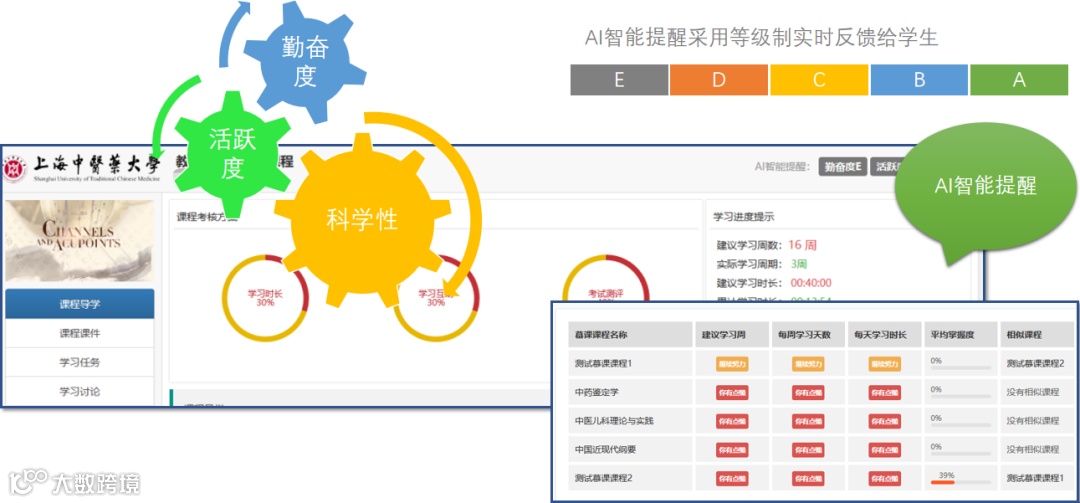Click 没有相似课程 in the 中药鉴定学 row
1080x503 pixels.
point(1032,392)
